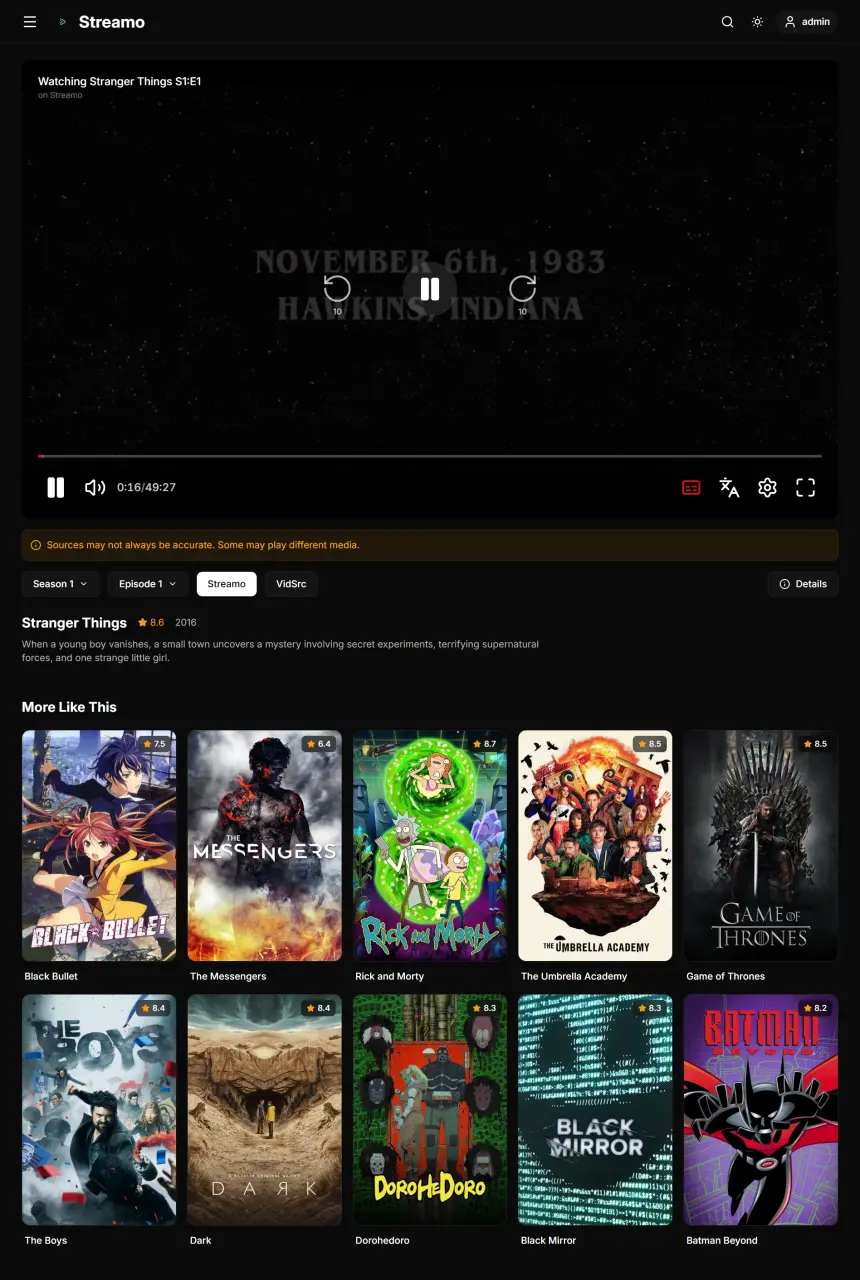Click the Game of Thrones title text
Viewport: 860px width, 1280px height.
(x=725, y=976)
